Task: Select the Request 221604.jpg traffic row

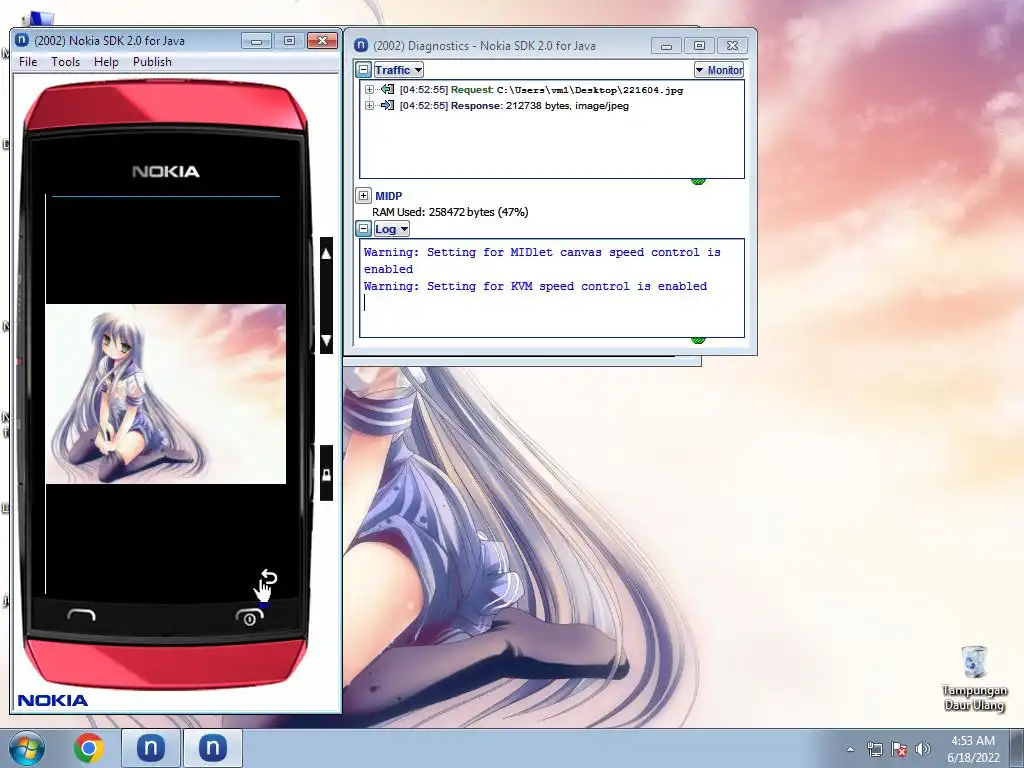Action: (541, 89)
